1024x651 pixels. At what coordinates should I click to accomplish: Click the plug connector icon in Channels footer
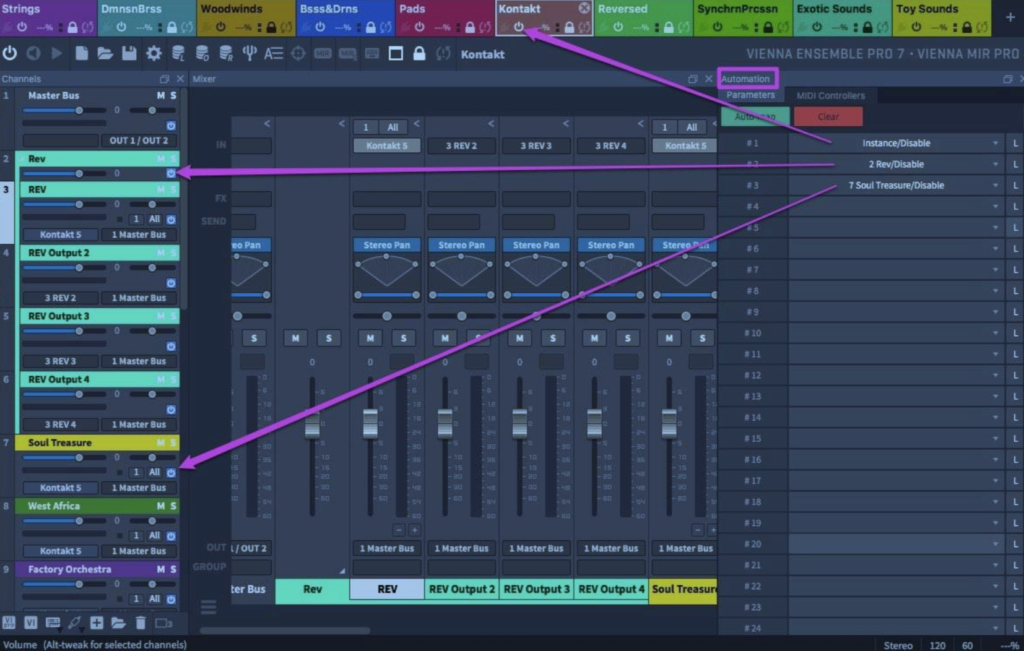pyautogui.click(x=74, y=623)
